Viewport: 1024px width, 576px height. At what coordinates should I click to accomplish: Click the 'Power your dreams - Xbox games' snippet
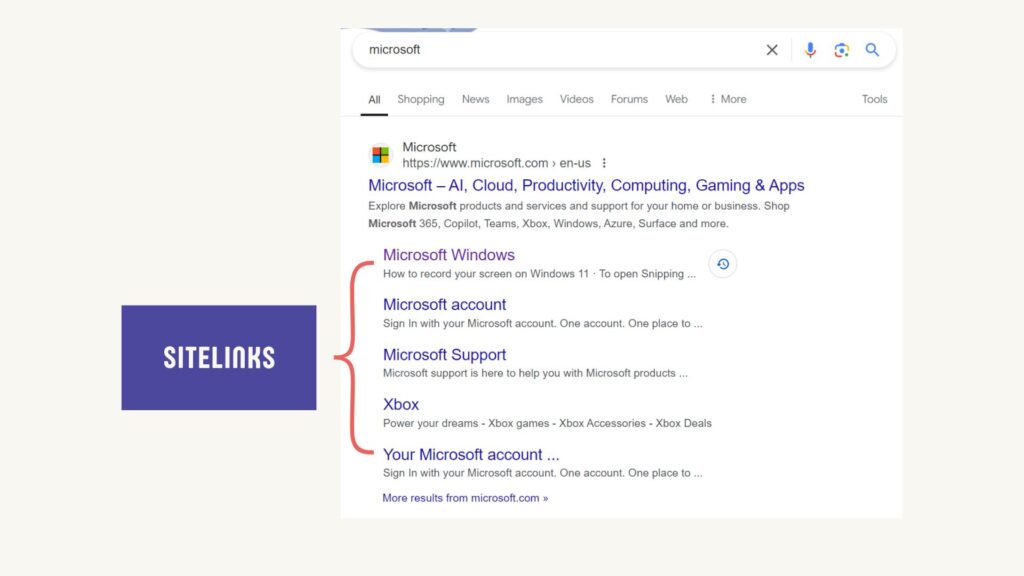pyautogui.click(x=547, y=423)
